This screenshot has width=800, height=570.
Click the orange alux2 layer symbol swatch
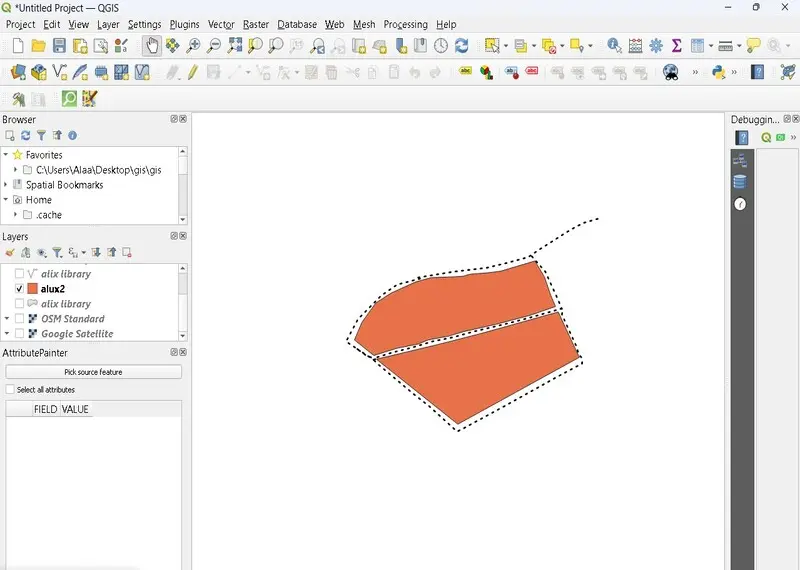[x=33, y=289]
